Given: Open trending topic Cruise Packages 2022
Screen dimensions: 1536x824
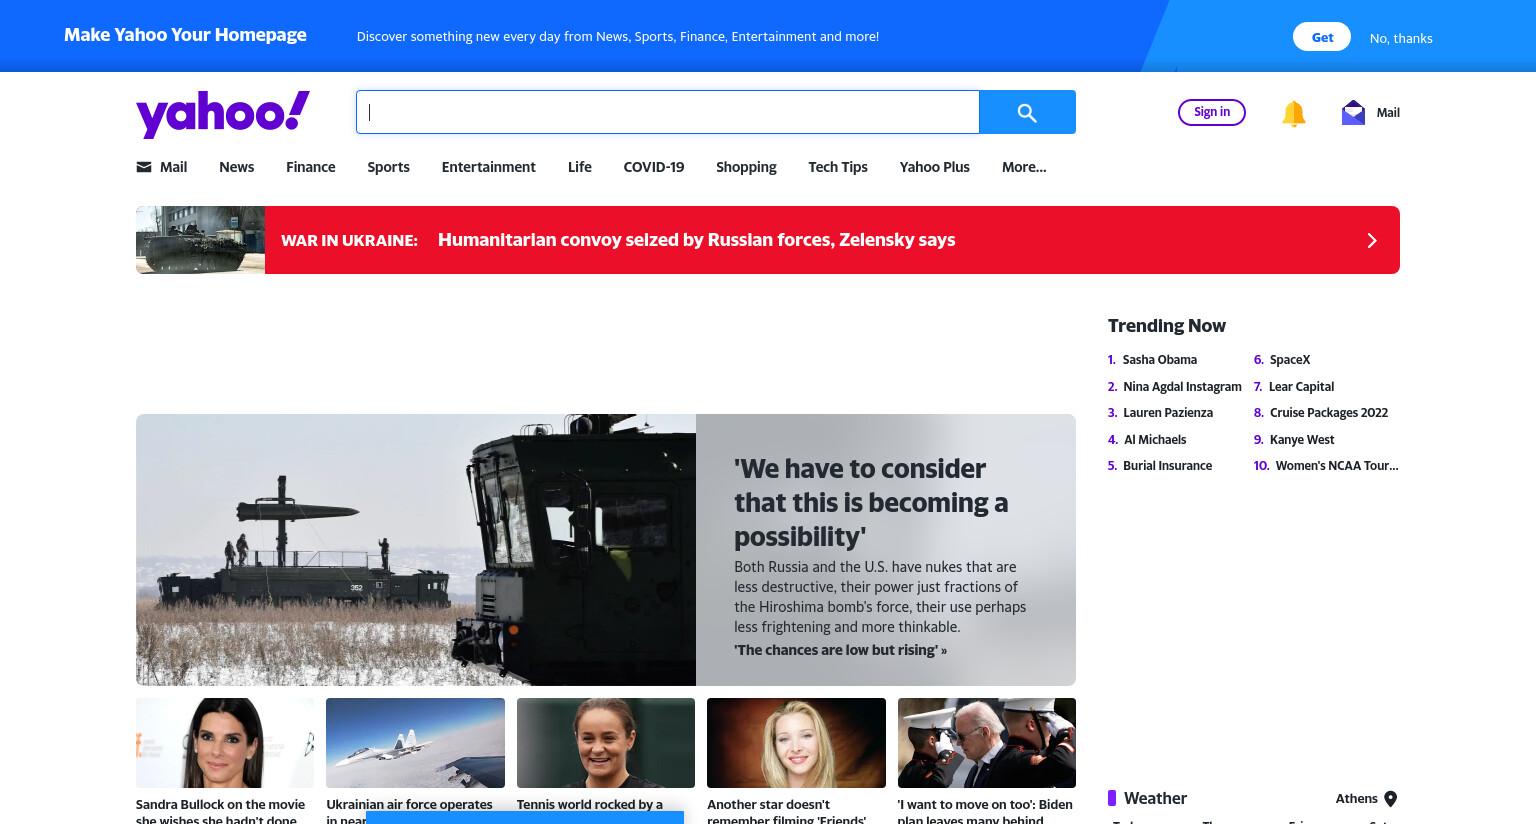Looking at the screenshot, I should tap(1329, 413).
